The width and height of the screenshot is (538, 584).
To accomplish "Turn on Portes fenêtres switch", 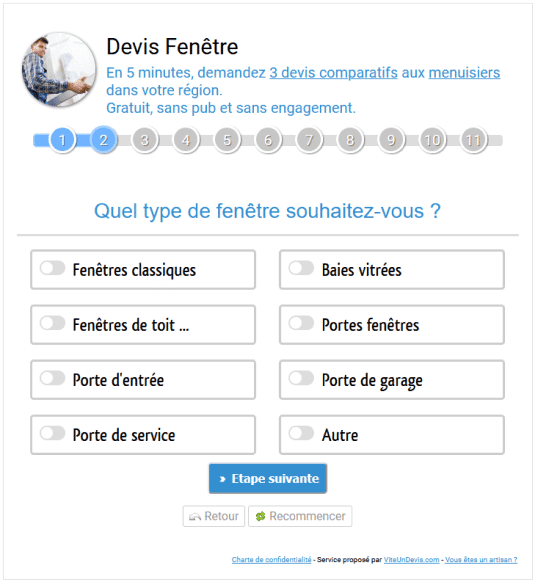I will pos(301,323).
